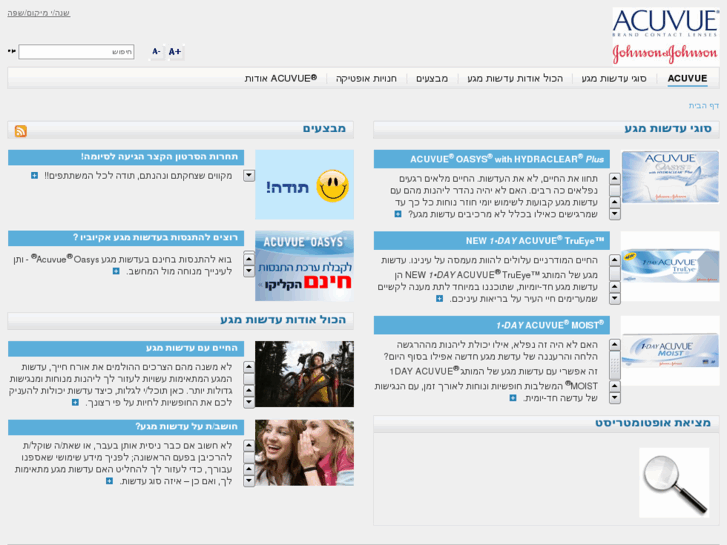Image resolution: width=727 pixels, height=545 pixels.
Task: Expand down arrow beside 'מקווים שצחקתם' promo text
Action: click(x=249, y=175)
